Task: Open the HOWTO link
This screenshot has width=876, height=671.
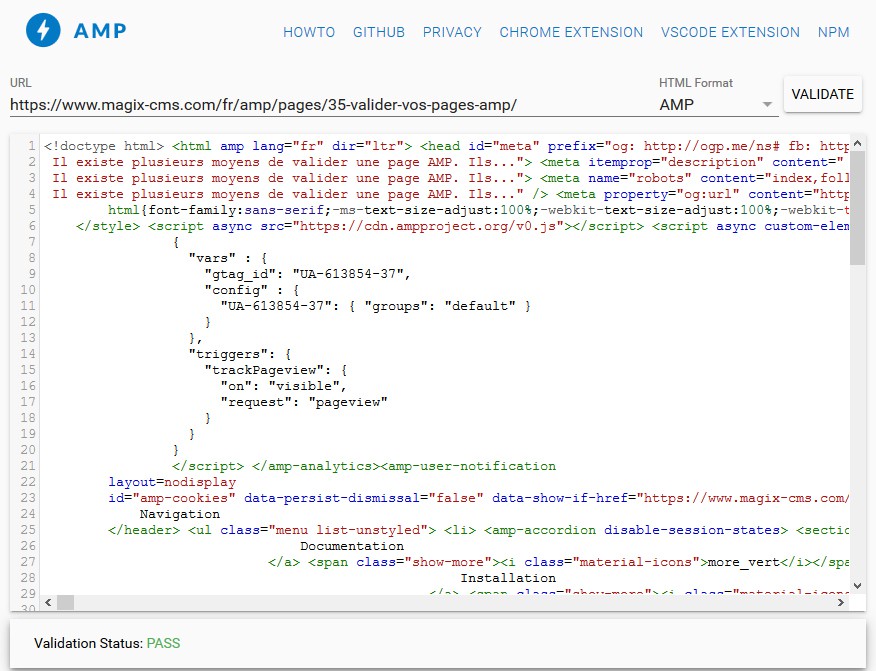Action: tap(309, 32)
